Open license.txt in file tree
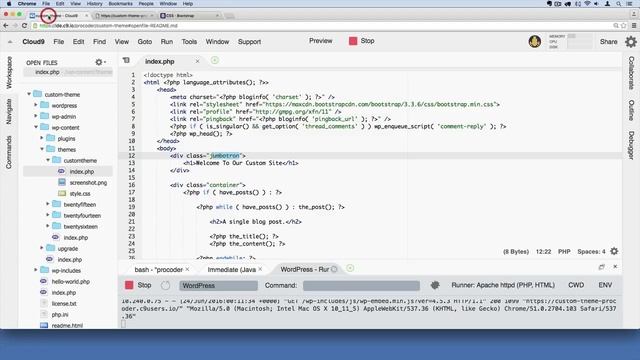The height and width of the screenshot is (360, 640). coord(64,304)
